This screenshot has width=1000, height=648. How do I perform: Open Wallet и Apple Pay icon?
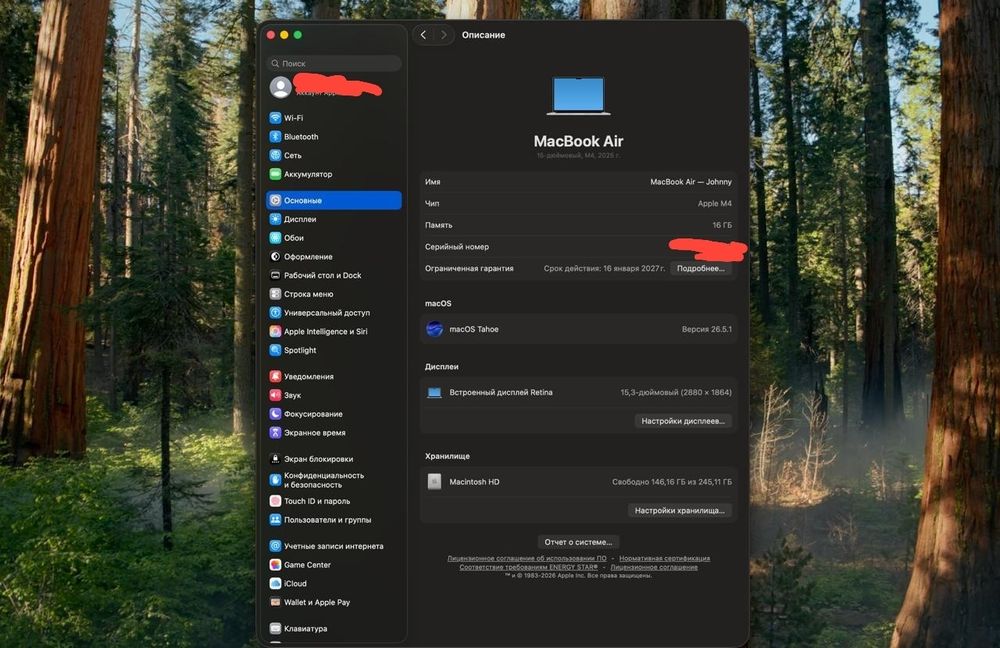pos(275,602)
